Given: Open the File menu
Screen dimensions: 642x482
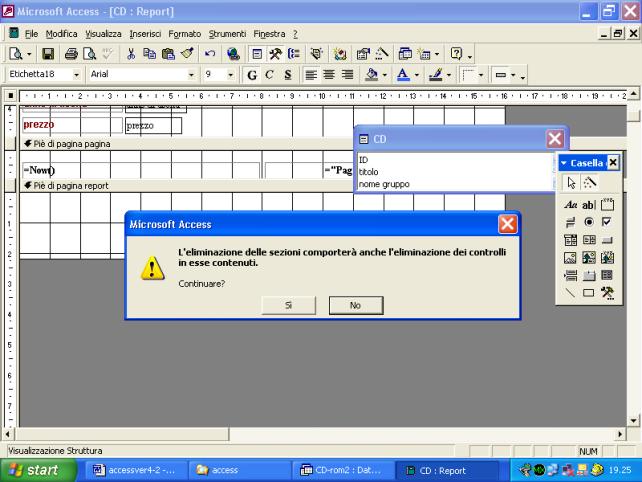Looking at the screenshot, I should (31, 34).
